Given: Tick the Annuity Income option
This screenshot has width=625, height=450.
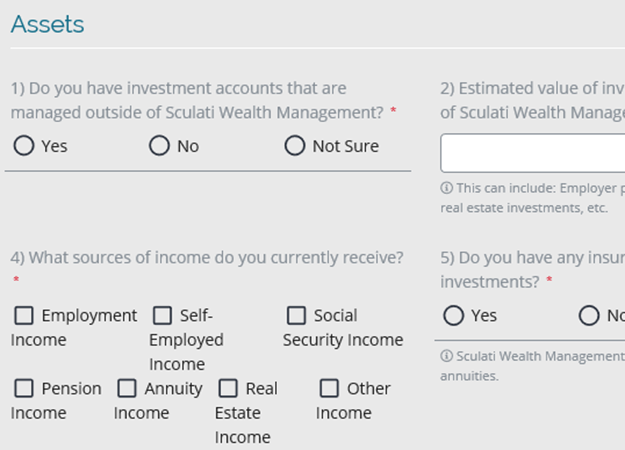Looking at the screenshot, I should [x=127, y=388].
